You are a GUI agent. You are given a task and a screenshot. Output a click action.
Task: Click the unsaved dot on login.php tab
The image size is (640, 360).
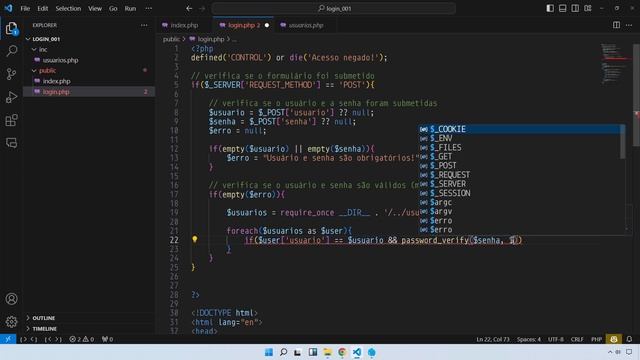pos(267,25)
